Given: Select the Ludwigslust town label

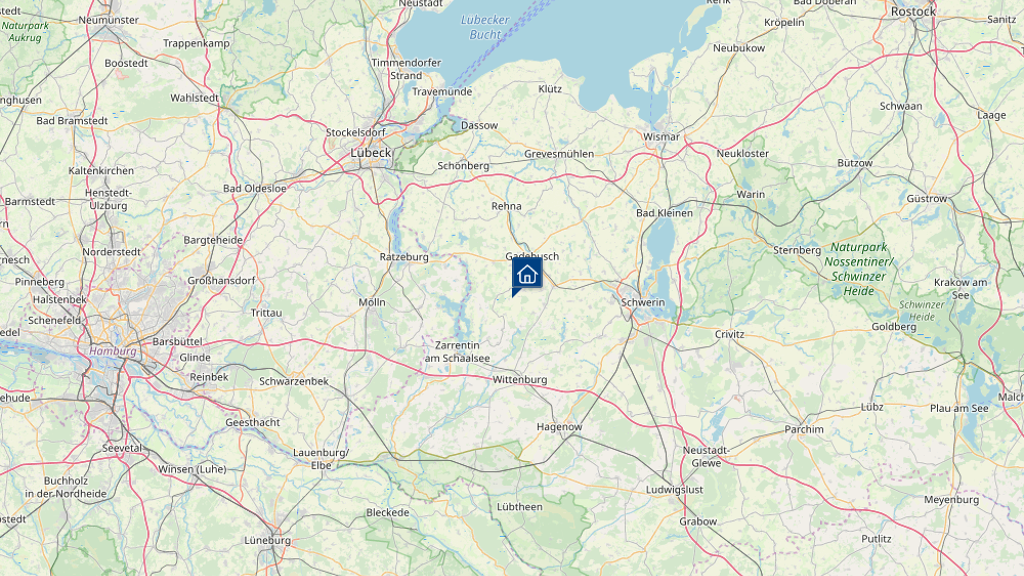Looking at the screenshot, I should click(674, 490).
